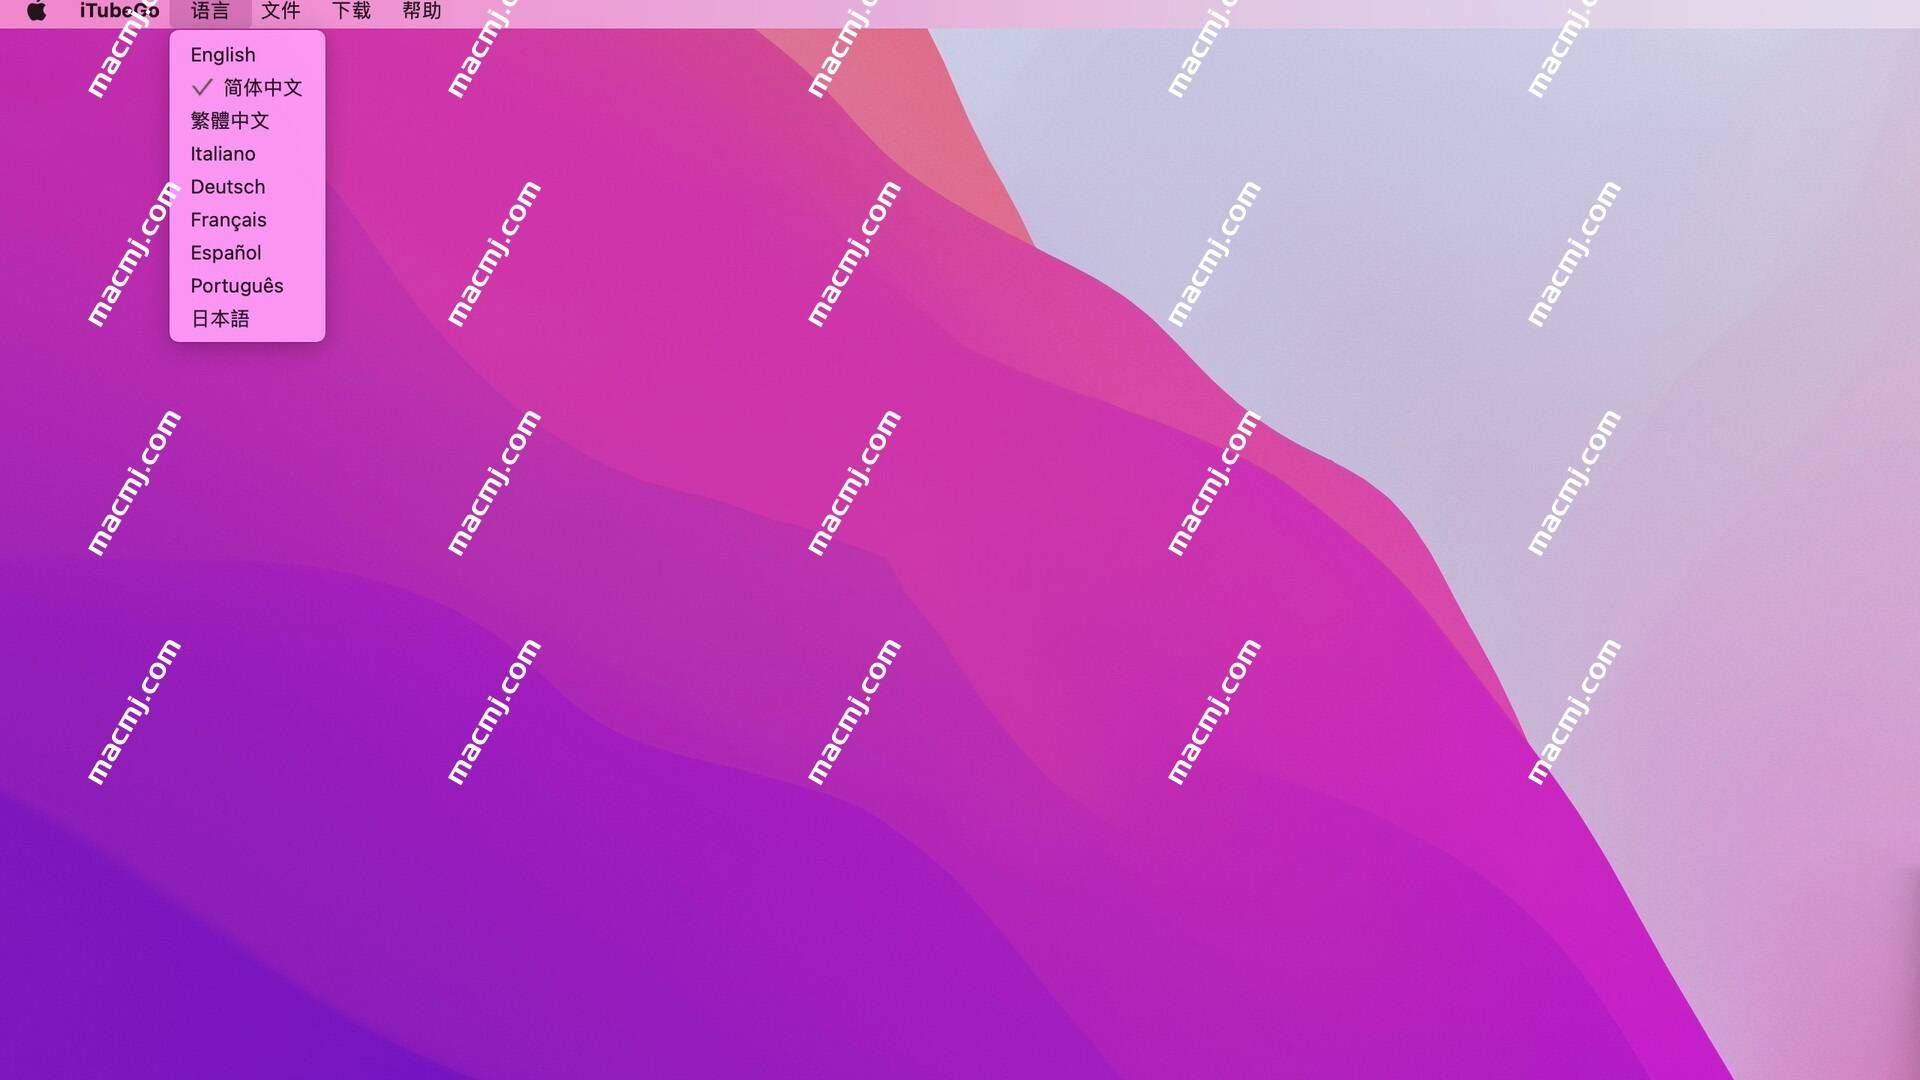Select Español from language dropdown
Screen dimensions: 1920x1080
[x=224, y=252]
